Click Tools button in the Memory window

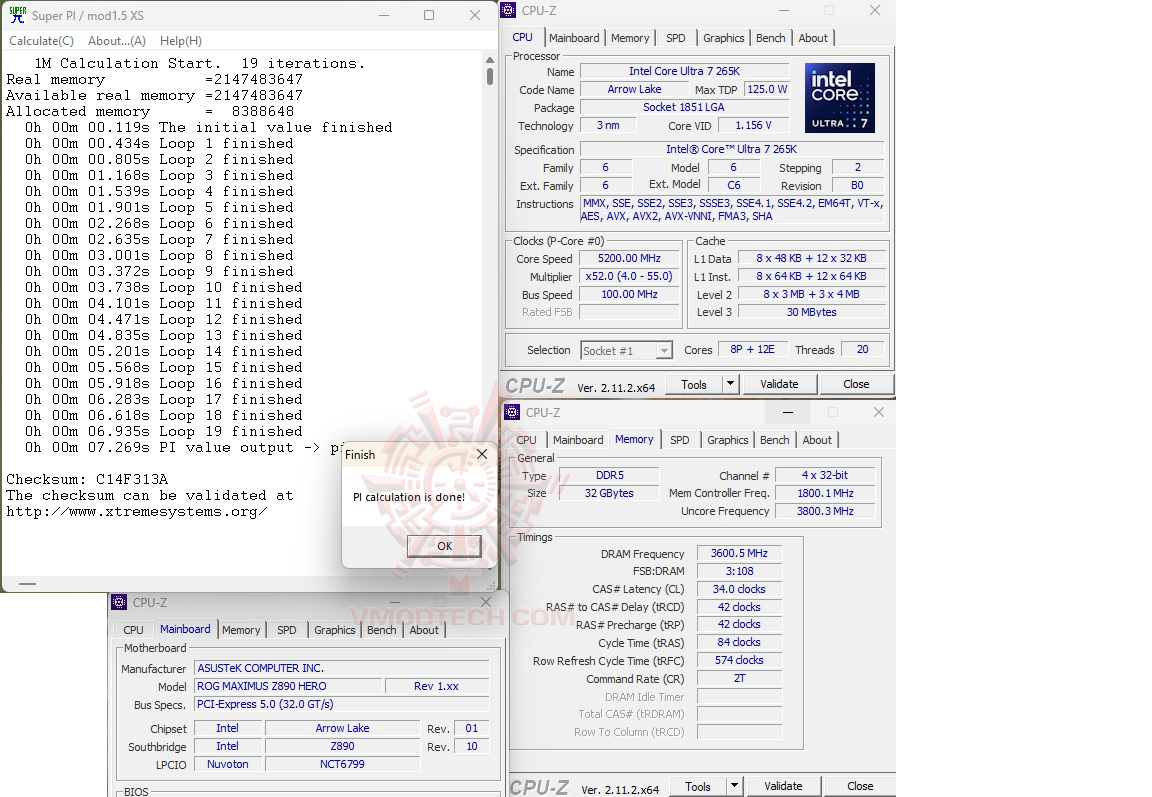(x=698, y=786)
